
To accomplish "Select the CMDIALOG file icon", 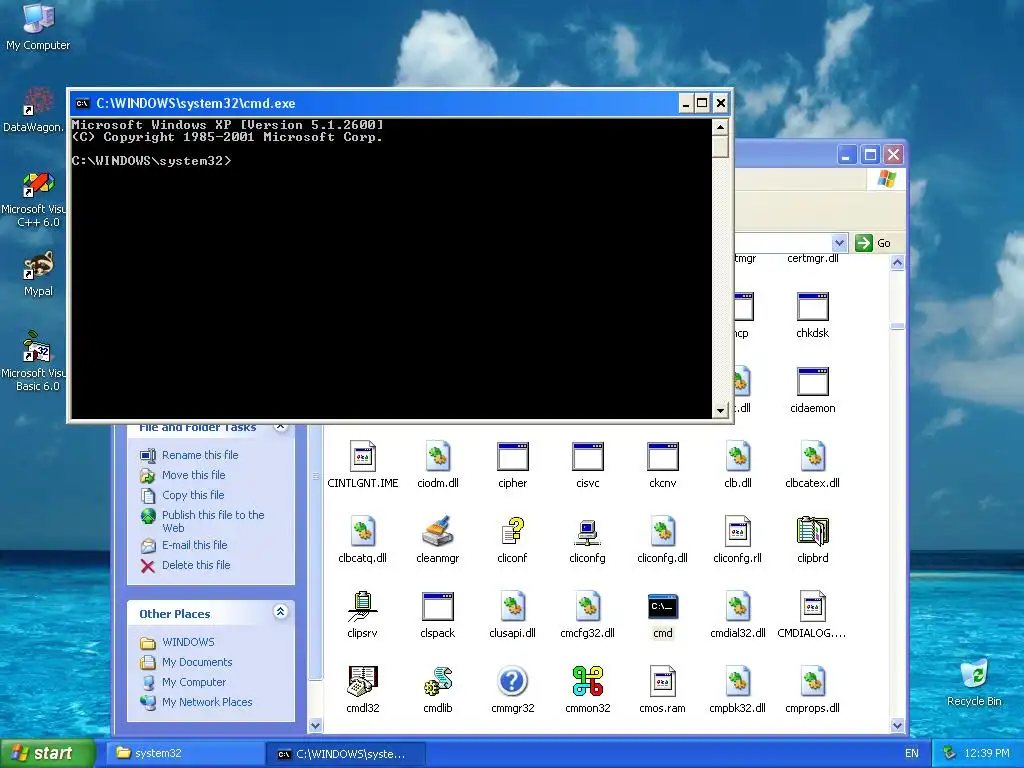I will coord(812,607).
